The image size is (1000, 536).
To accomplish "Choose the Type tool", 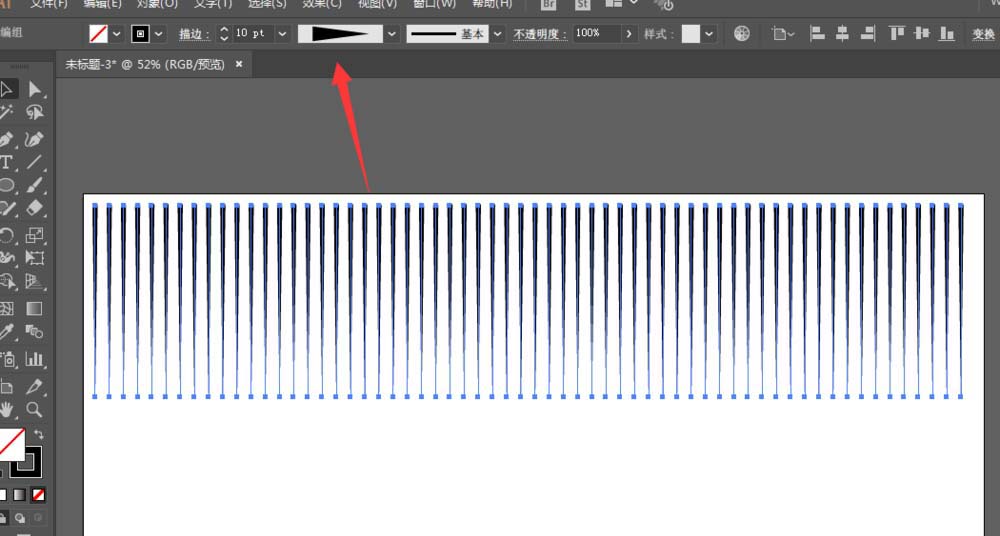I will (x=6, y=162).
